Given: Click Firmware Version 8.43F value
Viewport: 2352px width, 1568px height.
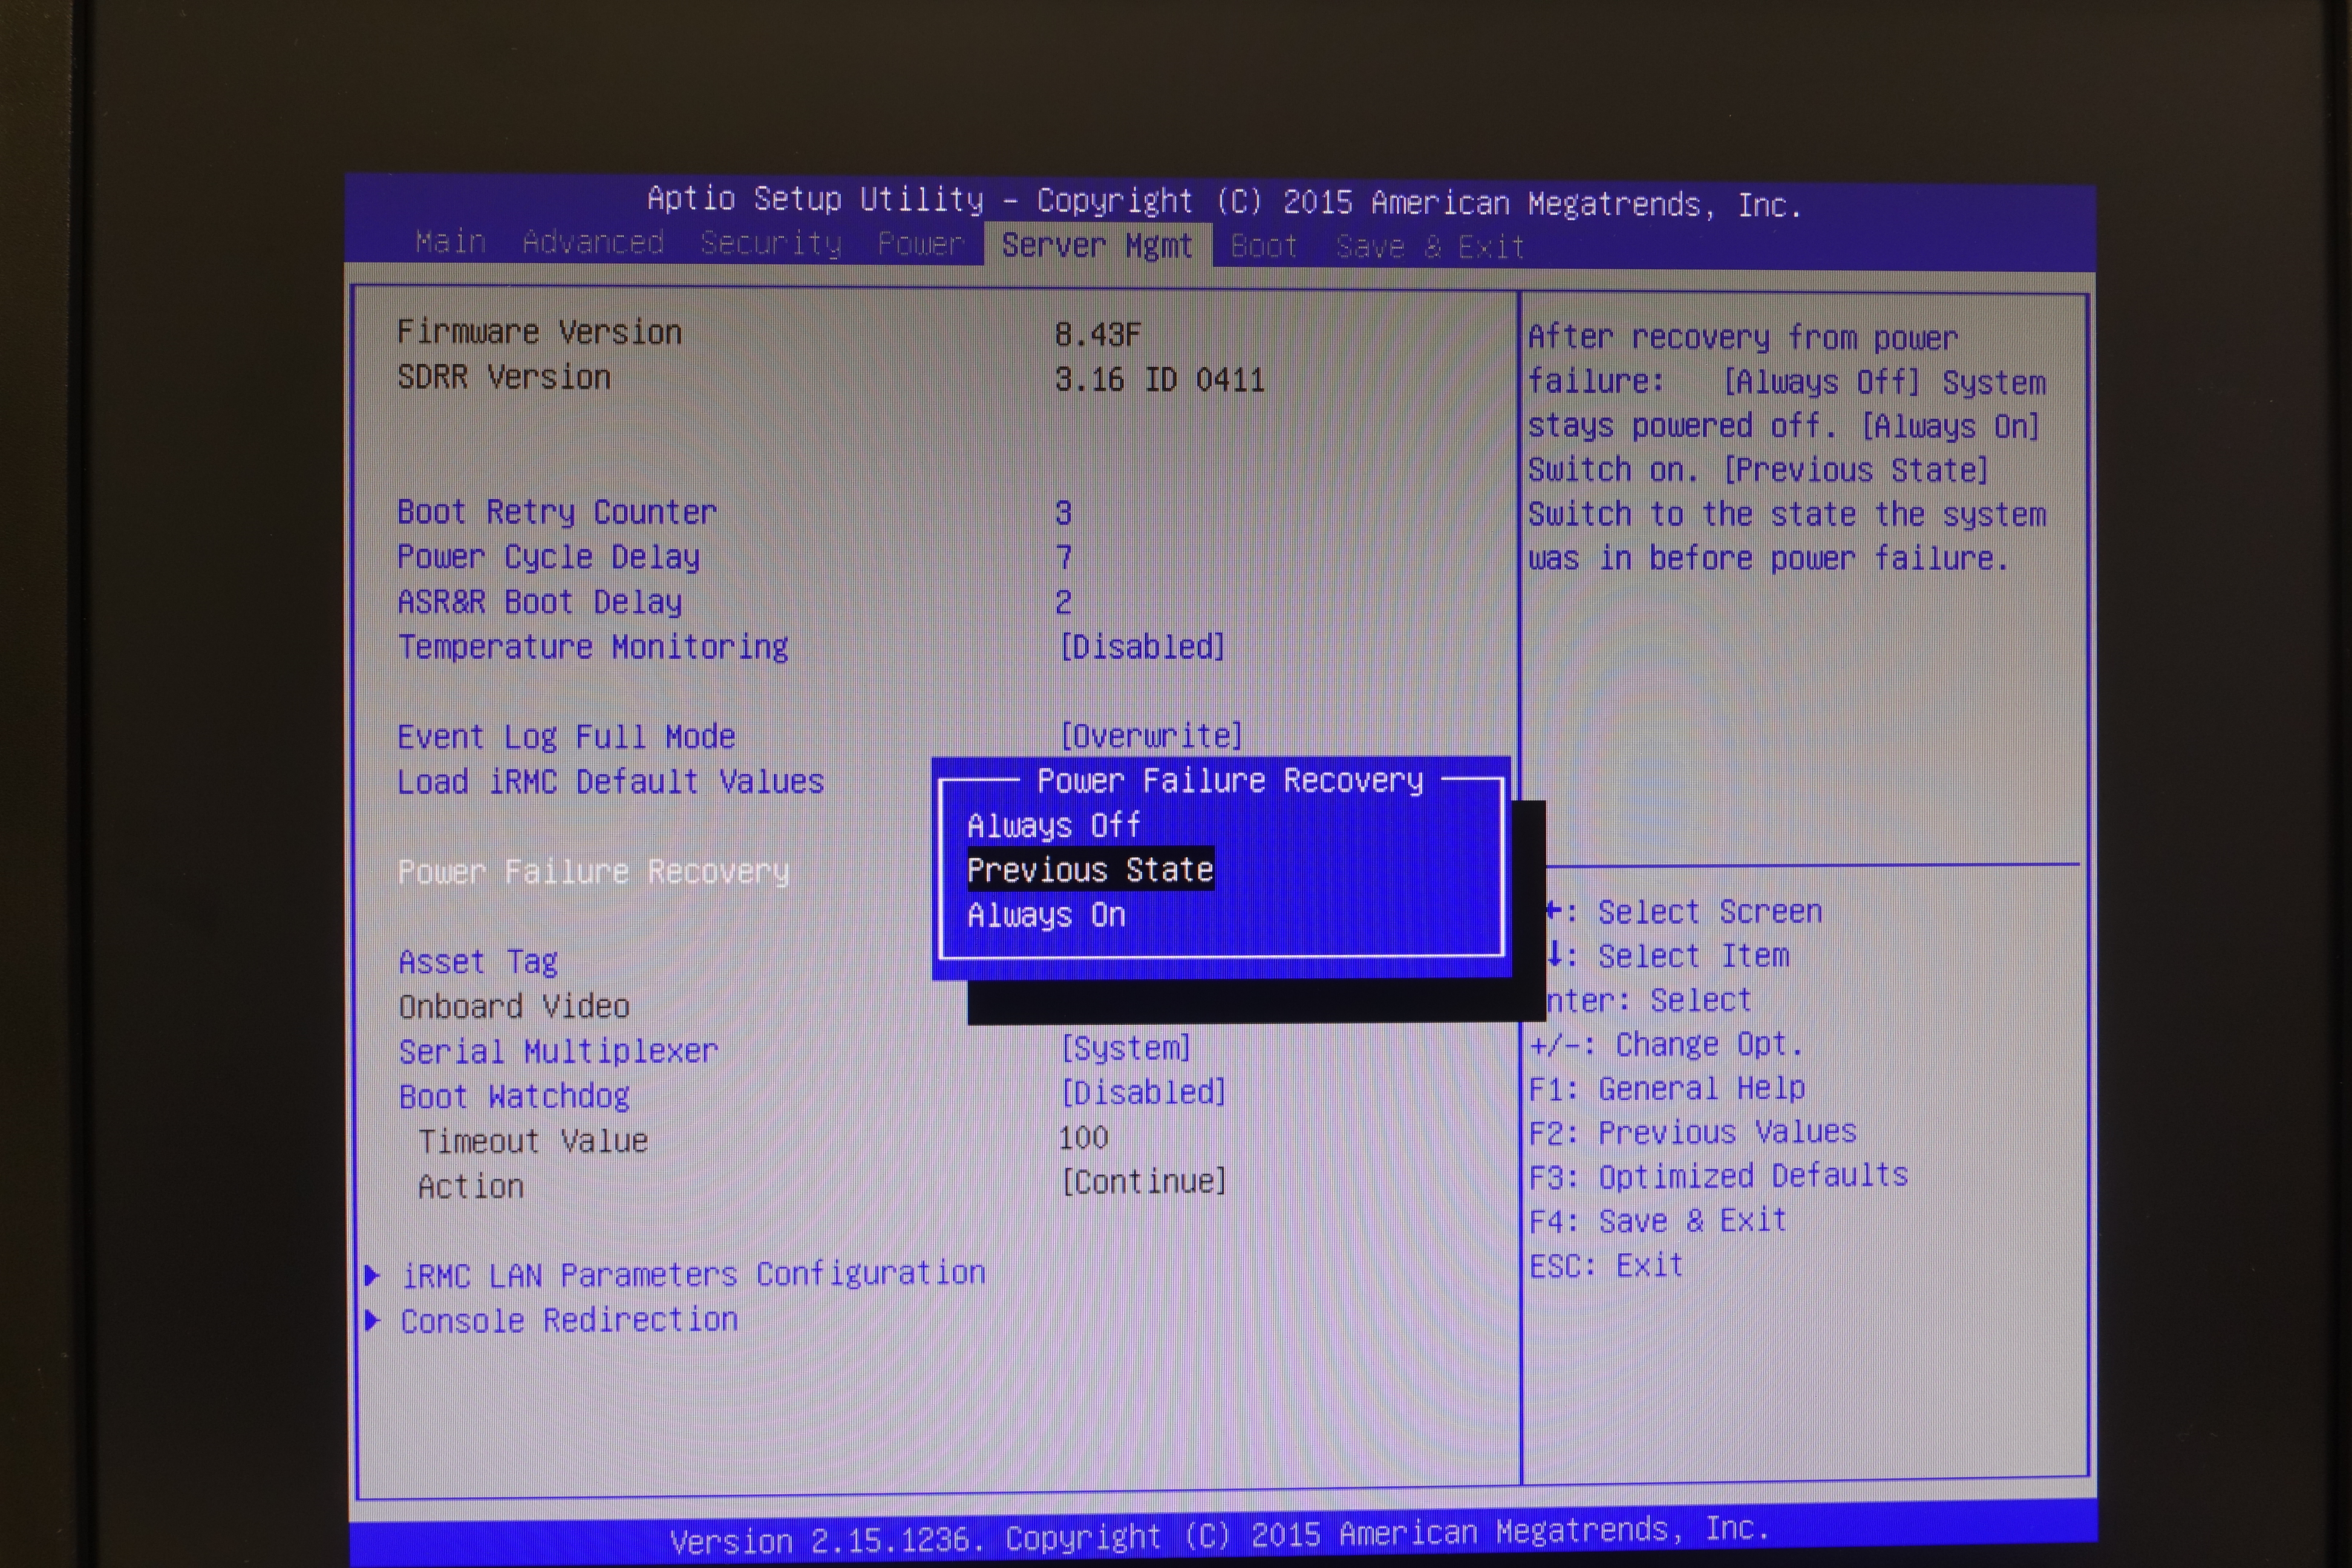Looking at the screenshot, I should tap(1097, 335).
